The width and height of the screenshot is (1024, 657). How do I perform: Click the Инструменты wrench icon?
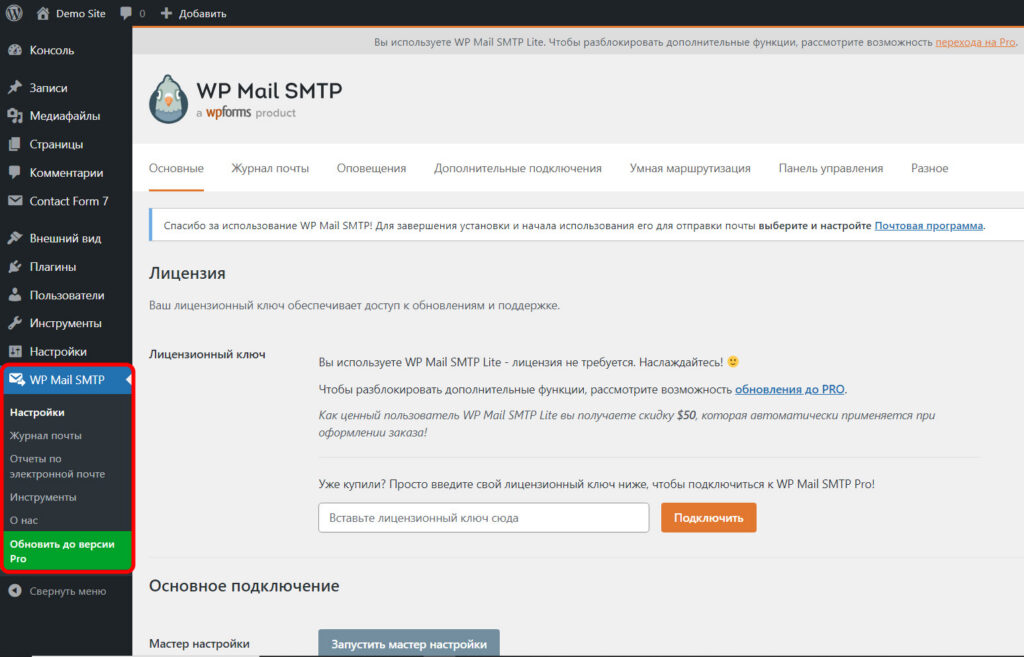[15, 323]
